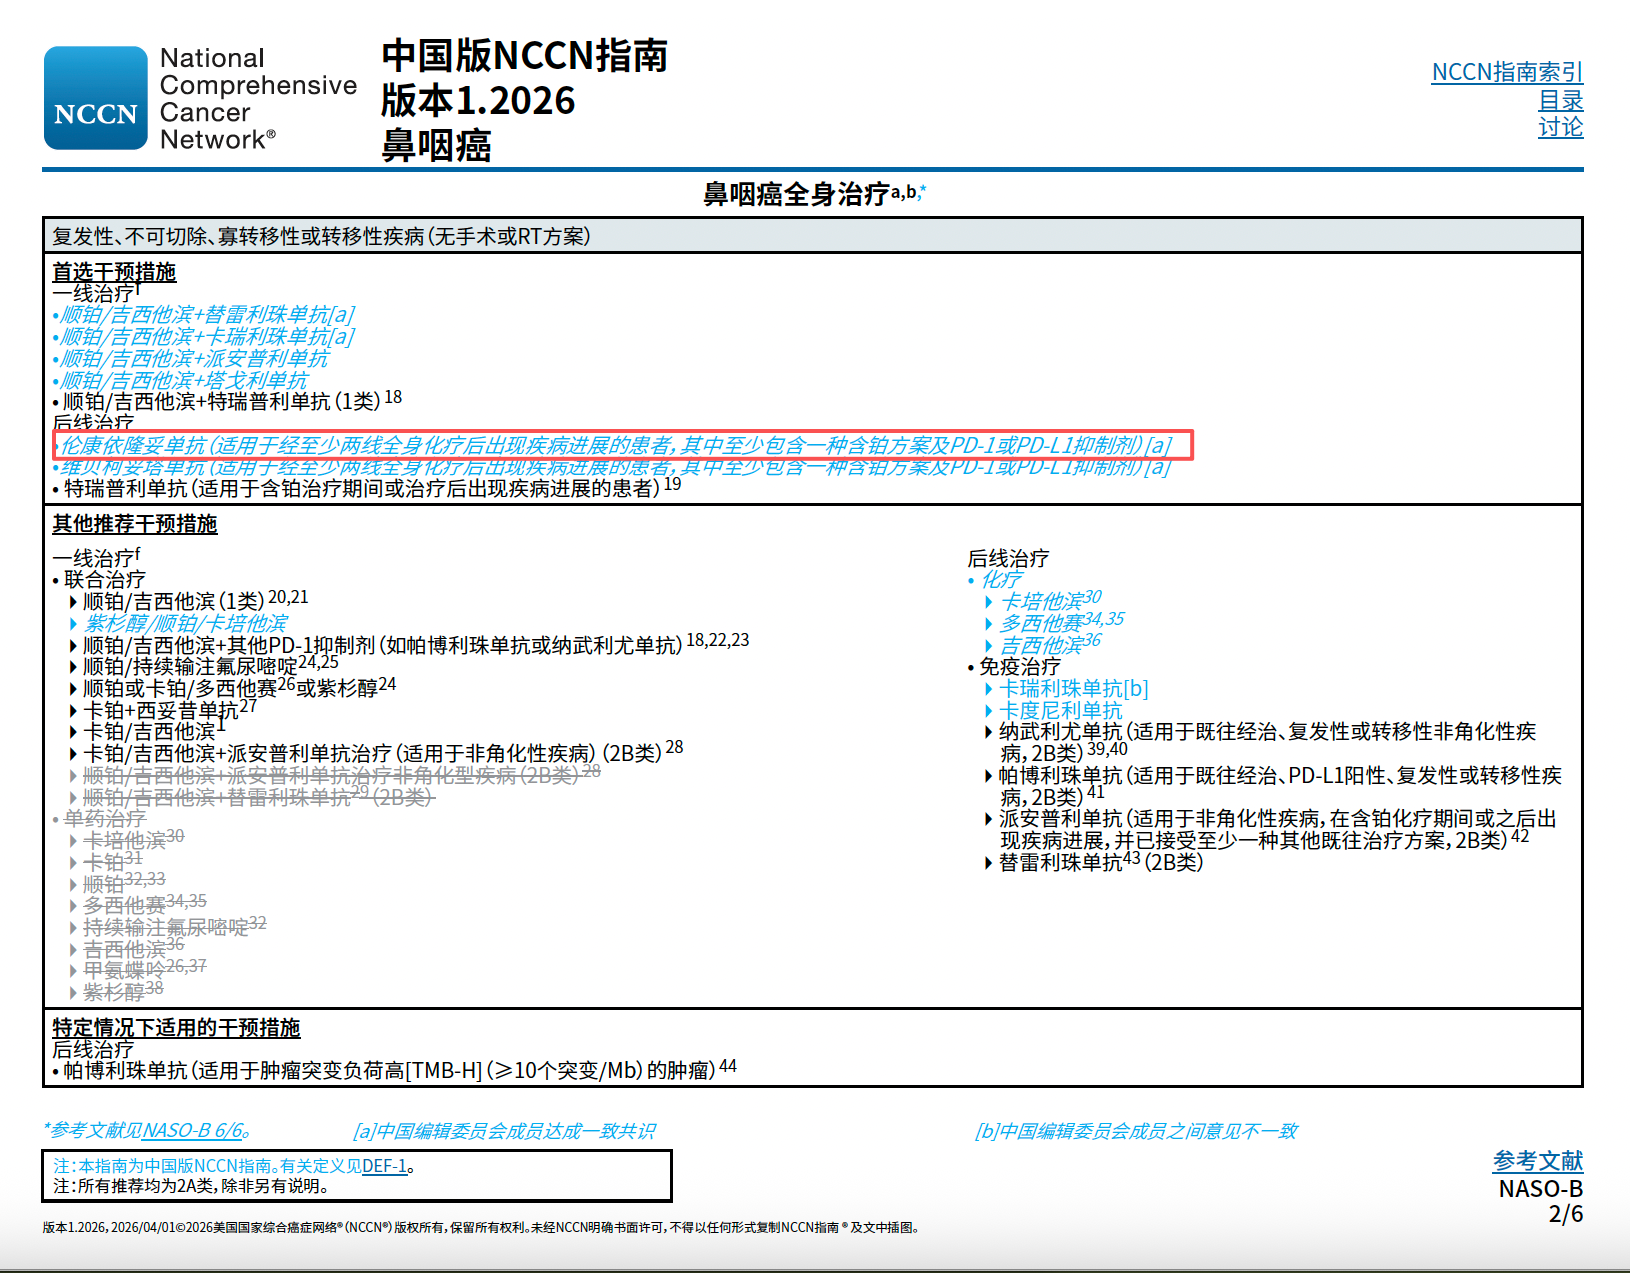Screen dimensions: 1630x1273
Task: Go to the 讨论 section link
Action: (1560, 127)
